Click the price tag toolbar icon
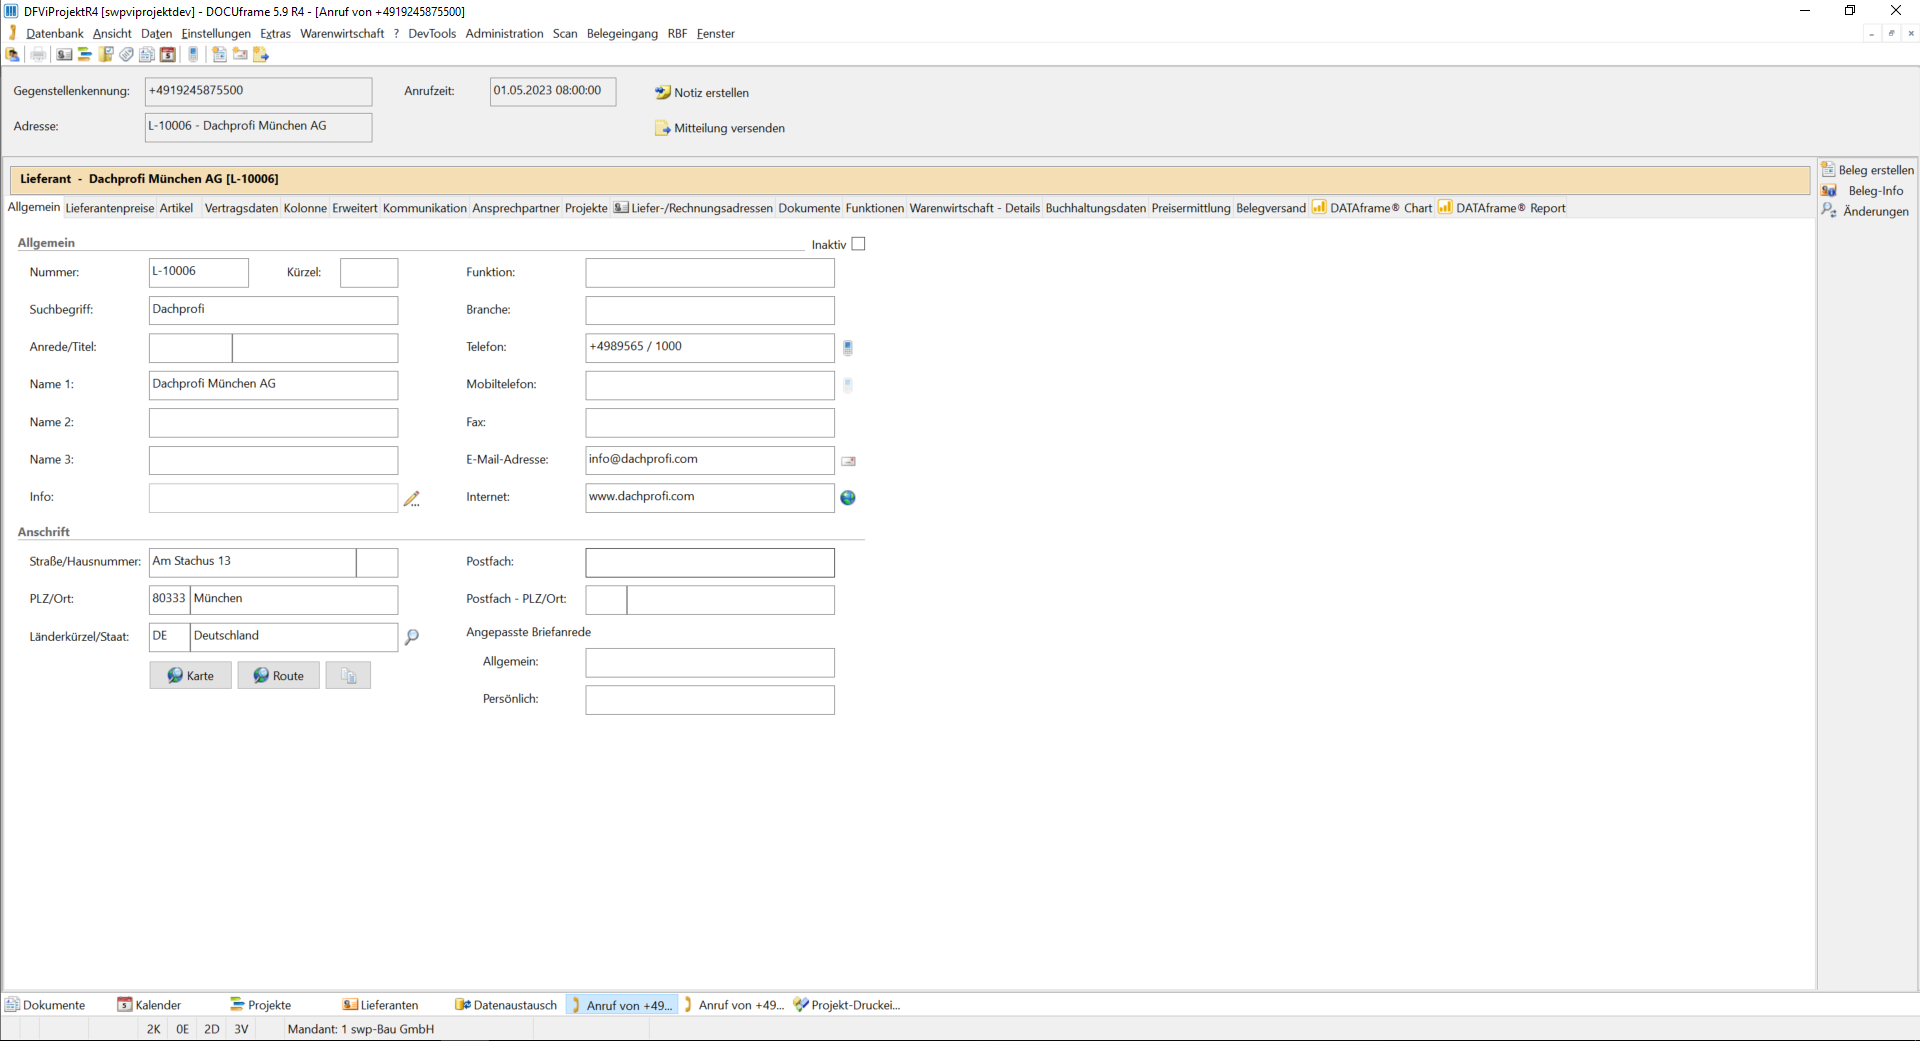Screen dimensions: 1920x1041 (126, 54)
